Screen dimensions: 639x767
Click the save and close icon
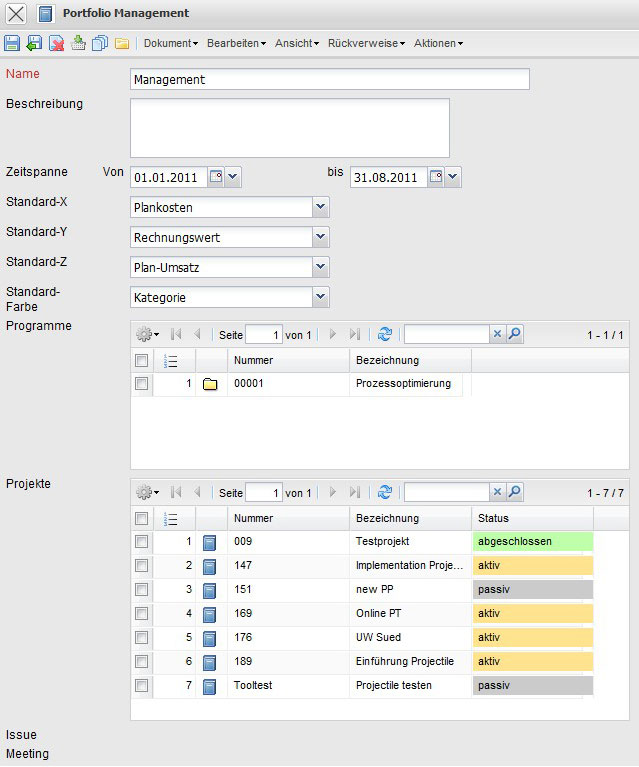(35, 43)
